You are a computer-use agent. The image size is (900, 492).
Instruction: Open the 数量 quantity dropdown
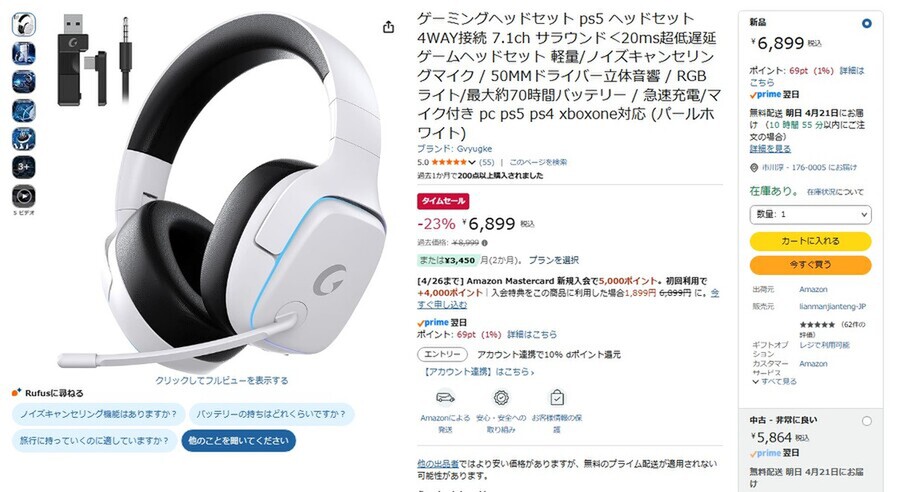[x=810, y=214]
